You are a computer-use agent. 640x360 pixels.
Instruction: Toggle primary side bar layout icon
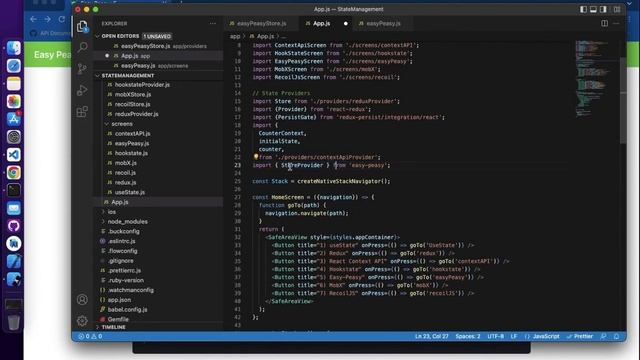(x=583, y=9)
